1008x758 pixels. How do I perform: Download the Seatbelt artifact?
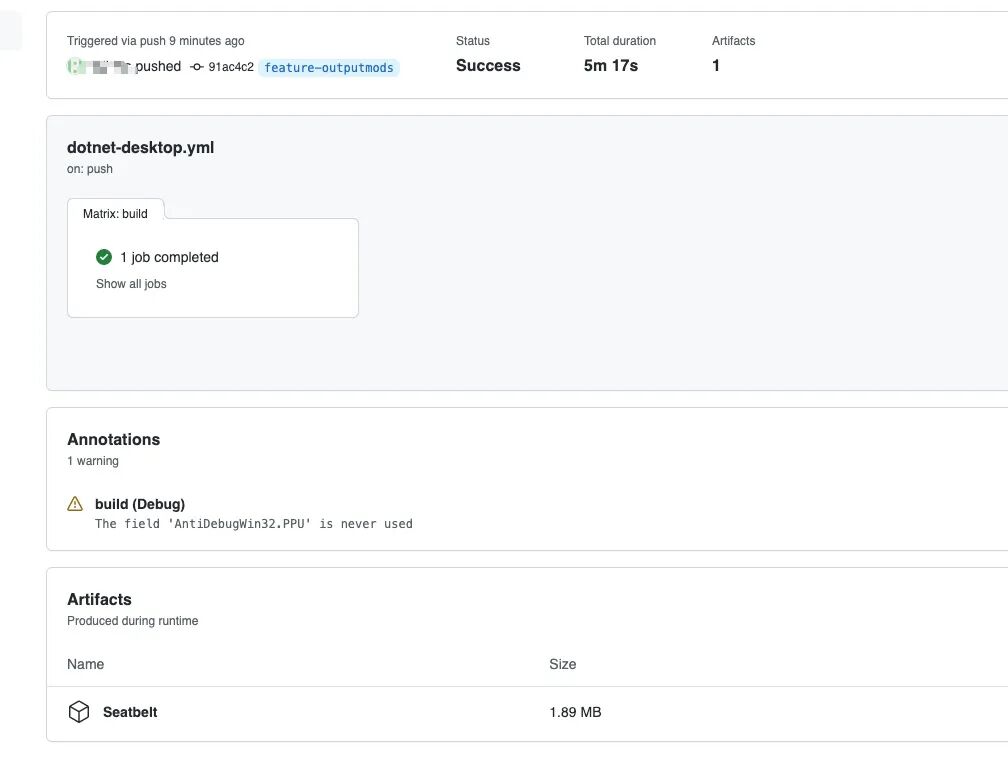tap(130, 712)
